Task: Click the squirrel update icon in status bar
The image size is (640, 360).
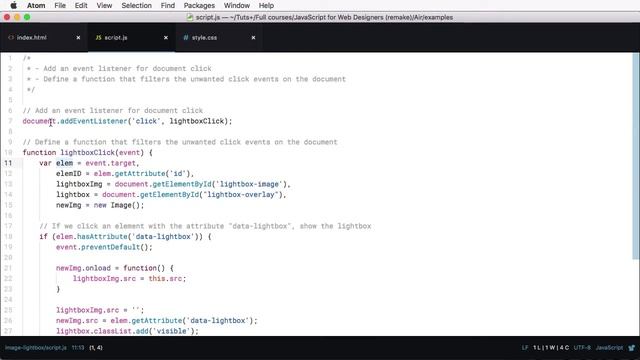Action: click(632, 348)
